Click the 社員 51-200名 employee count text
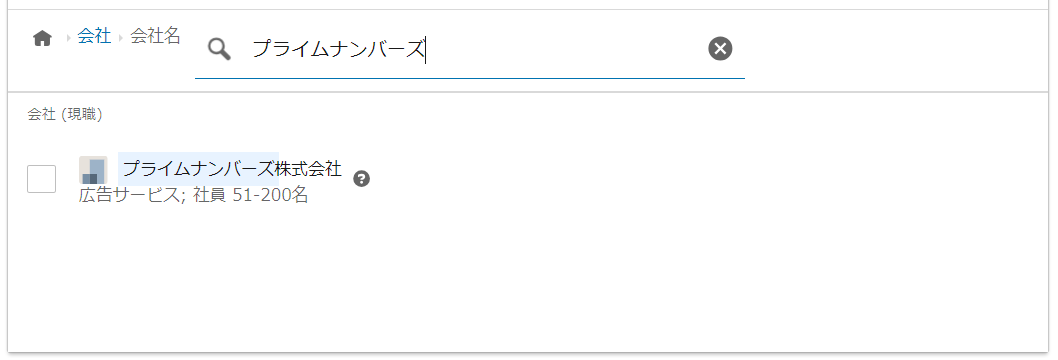The height and width of the screenshot is (360, 1058). (251, 196)
